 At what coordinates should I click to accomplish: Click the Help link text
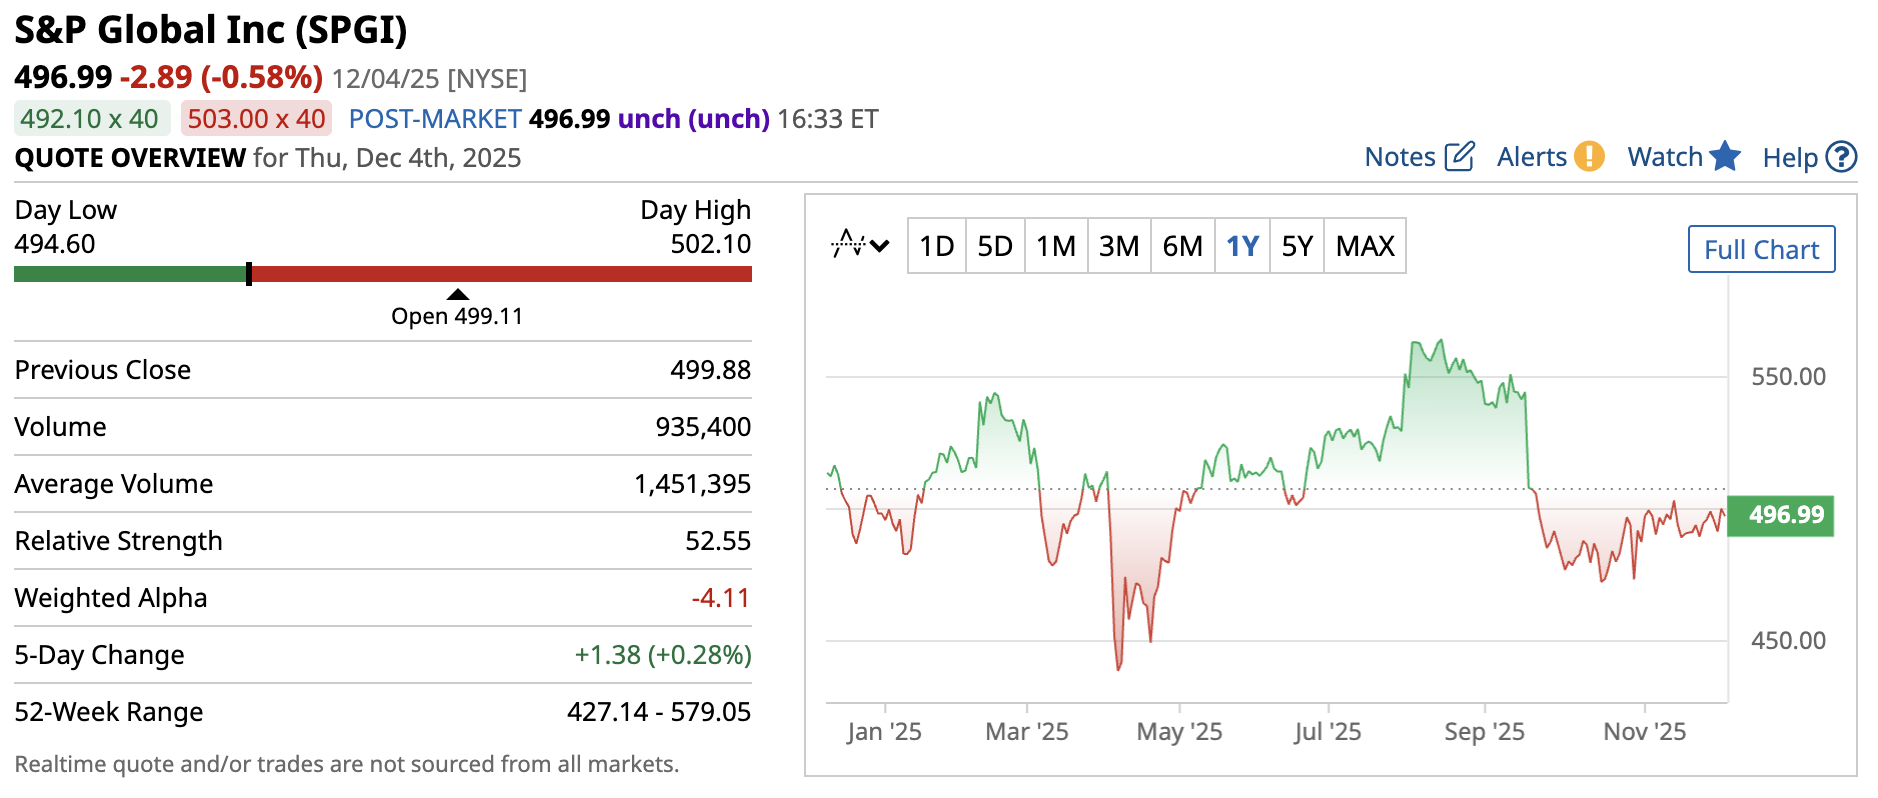pyautogui.click(x=1789, y=157)
